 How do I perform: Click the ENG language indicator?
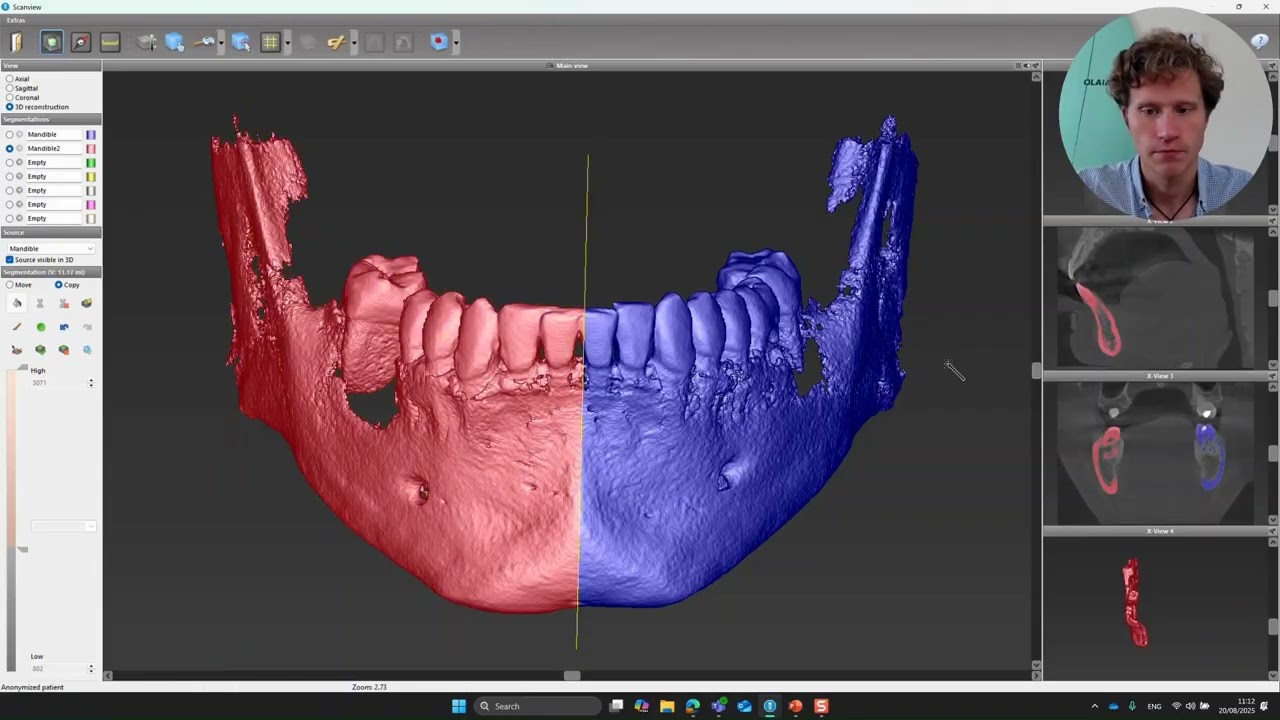[1154, 706]
